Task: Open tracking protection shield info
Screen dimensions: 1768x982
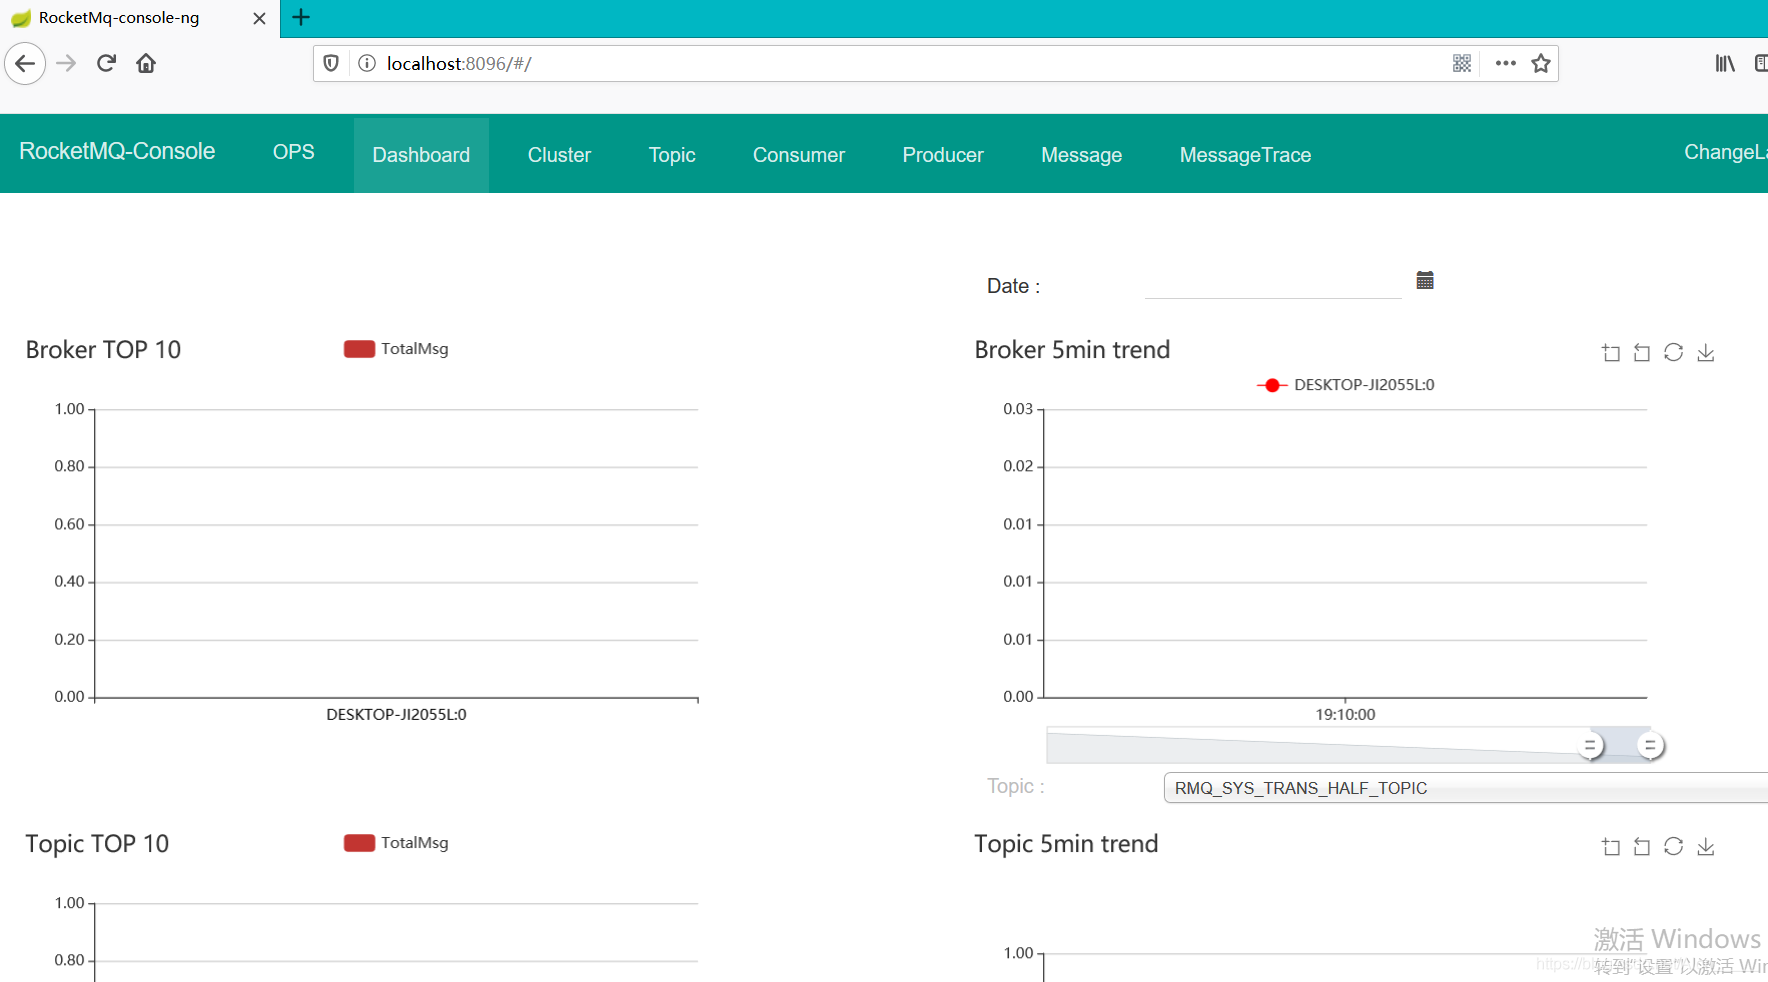Action: [331, 64]
